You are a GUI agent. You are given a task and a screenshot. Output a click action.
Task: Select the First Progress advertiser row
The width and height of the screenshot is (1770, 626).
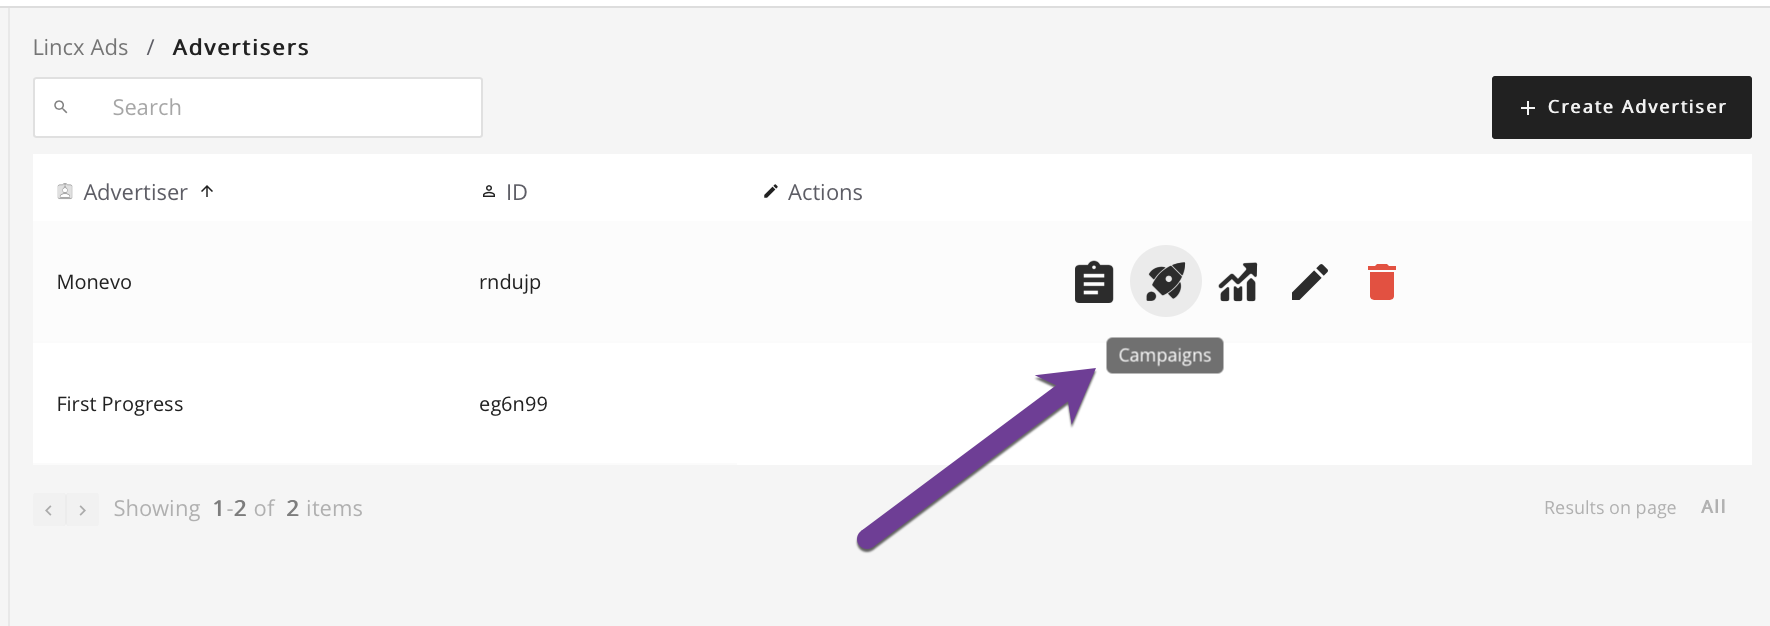pos(892,404)
